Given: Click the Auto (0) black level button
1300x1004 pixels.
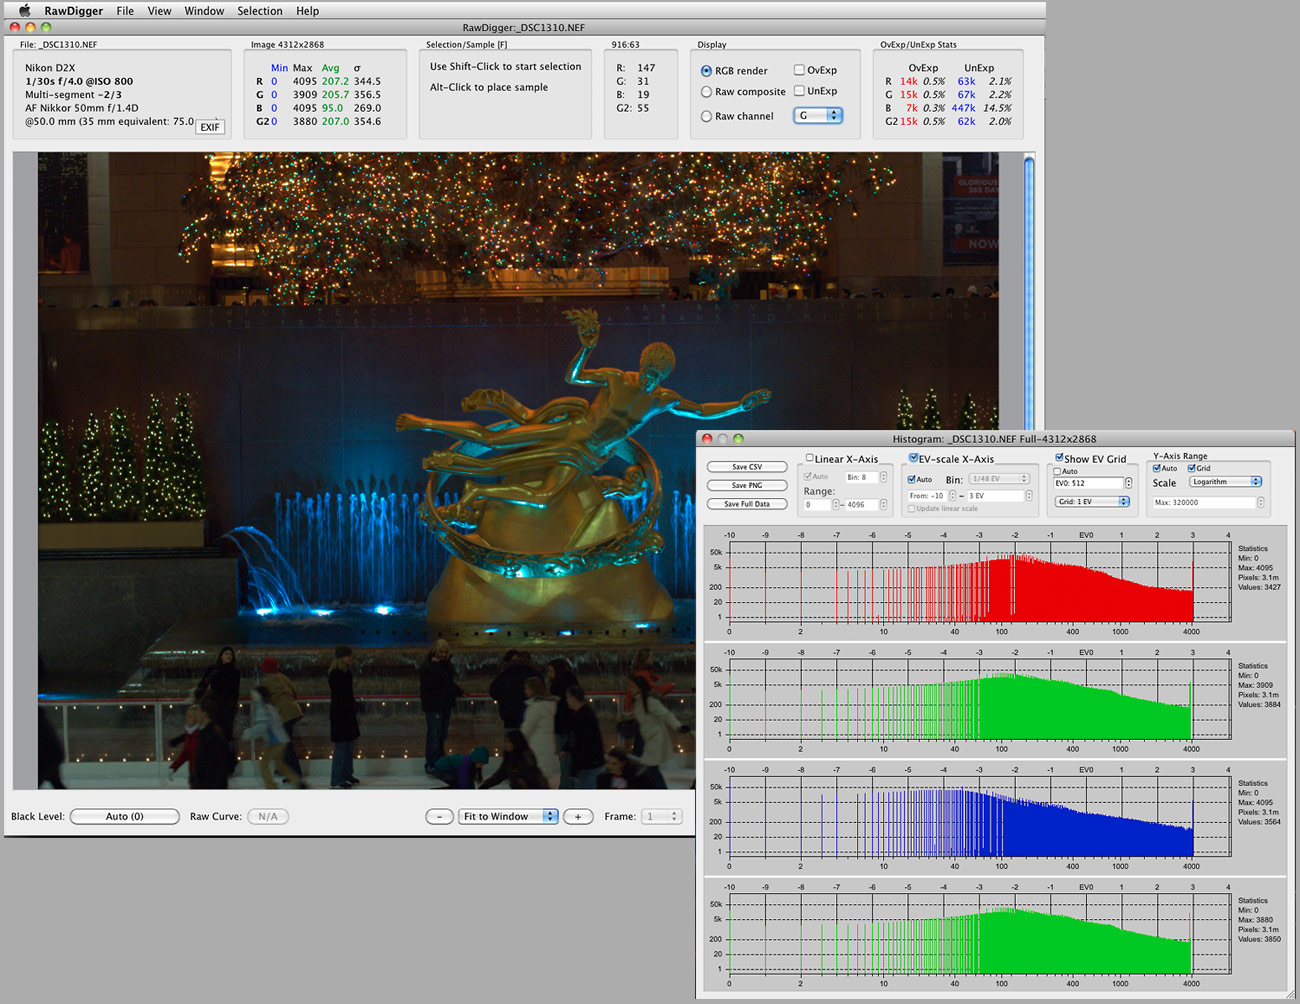Looking at the screenshot, I should click(125, 817).
